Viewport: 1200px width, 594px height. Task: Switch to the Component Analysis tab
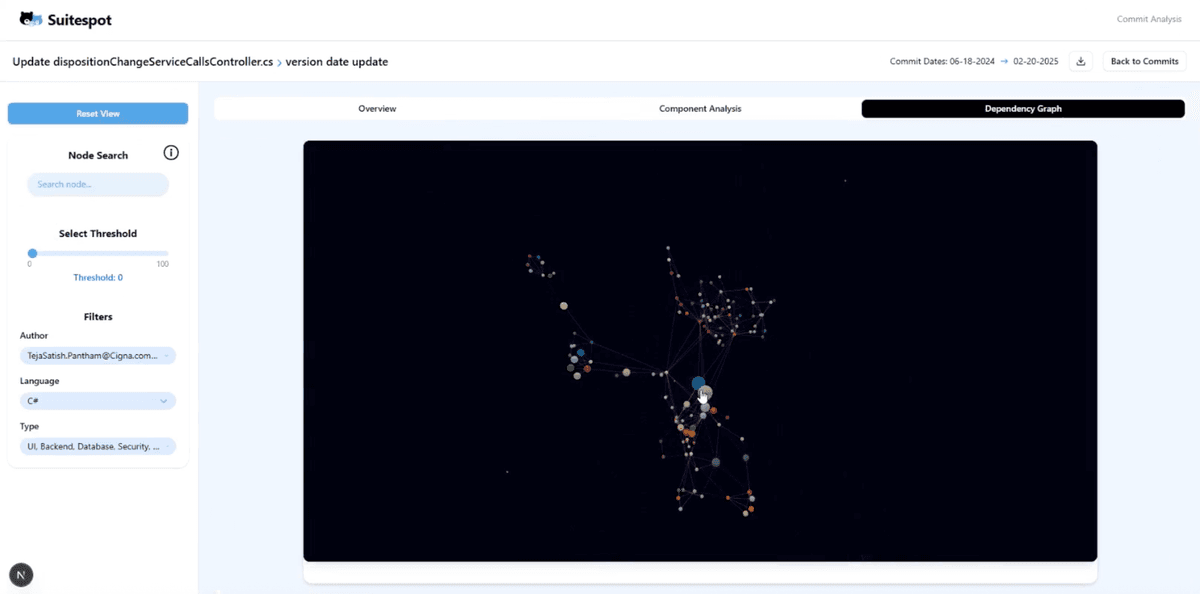point(700,109)
